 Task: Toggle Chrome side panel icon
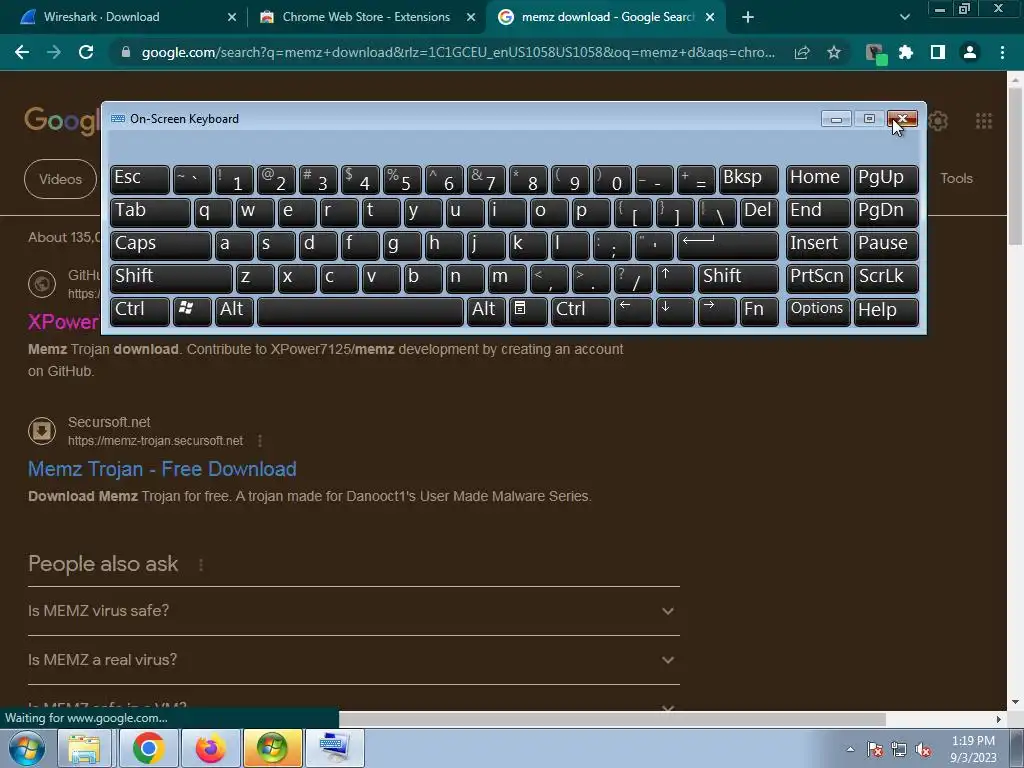[x=938, y=52]
